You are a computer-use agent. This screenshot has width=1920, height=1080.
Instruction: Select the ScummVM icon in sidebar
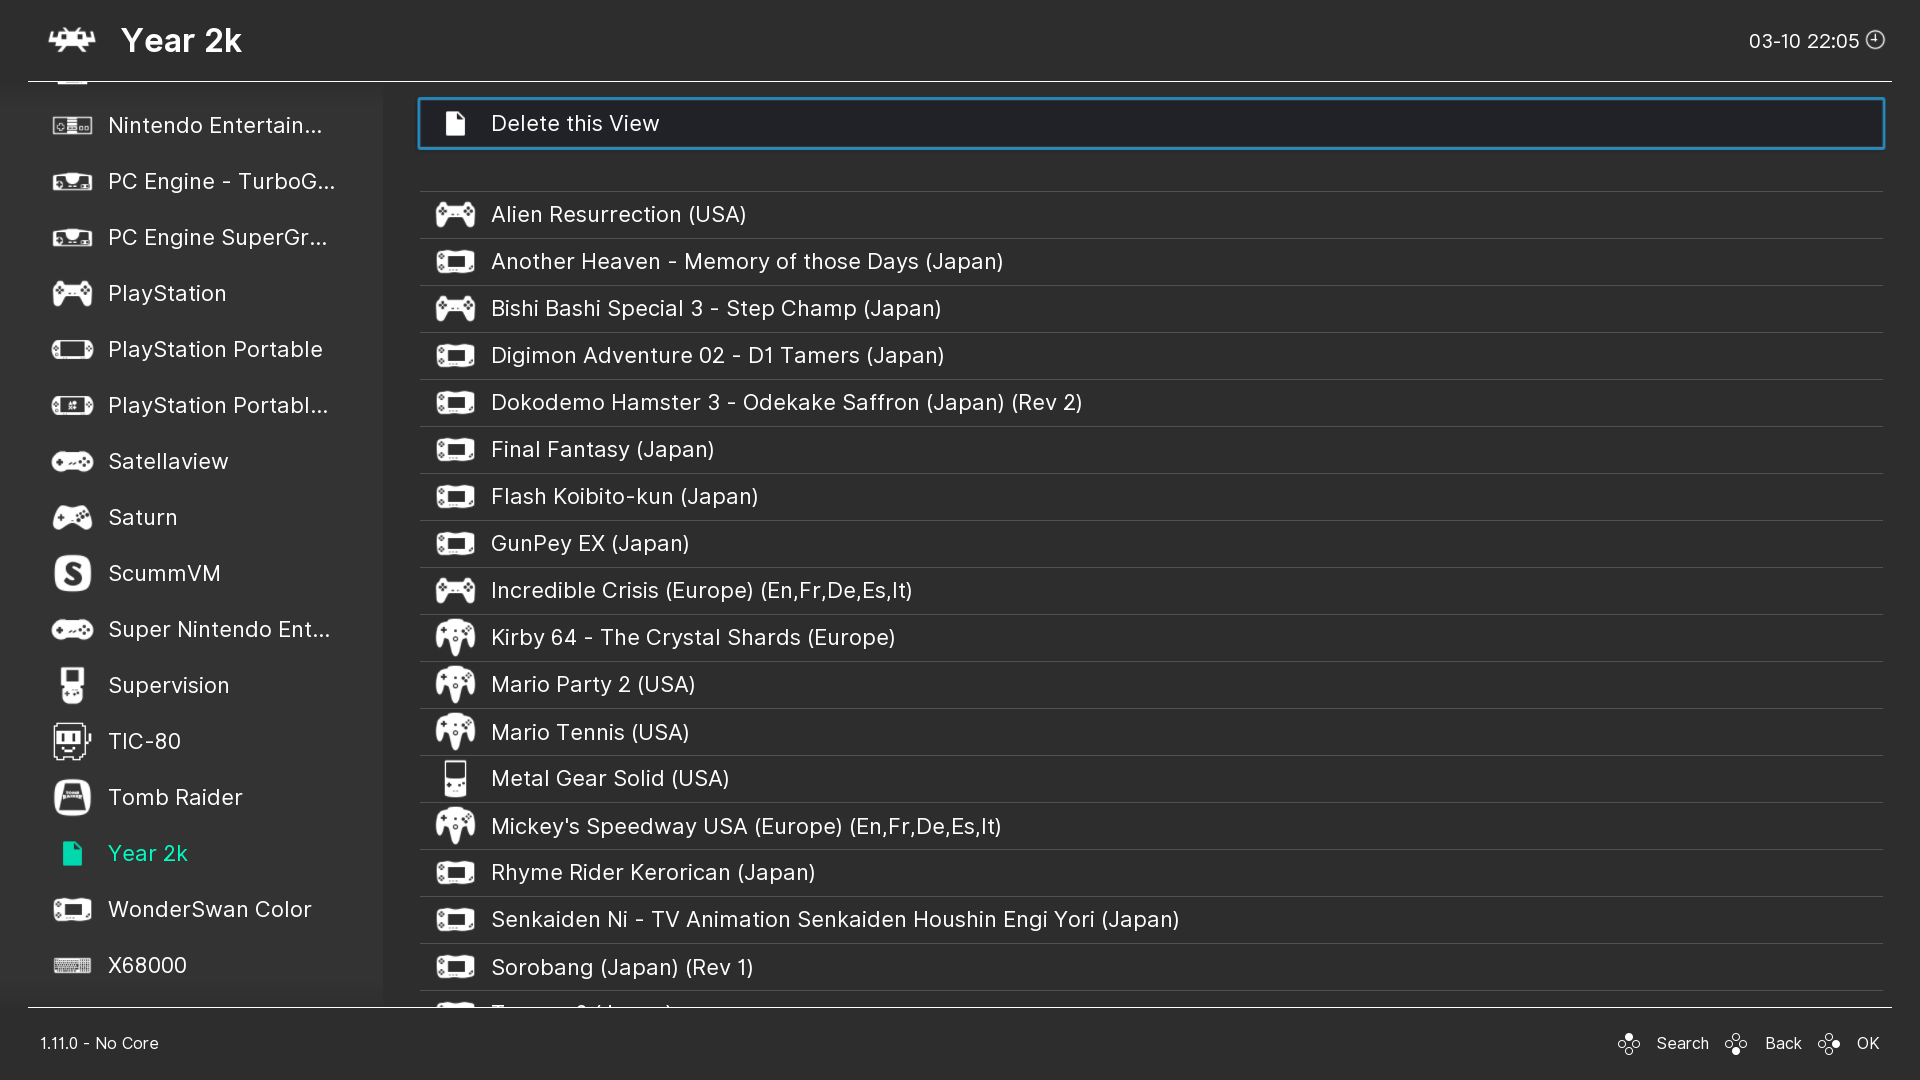pos(72,574)
